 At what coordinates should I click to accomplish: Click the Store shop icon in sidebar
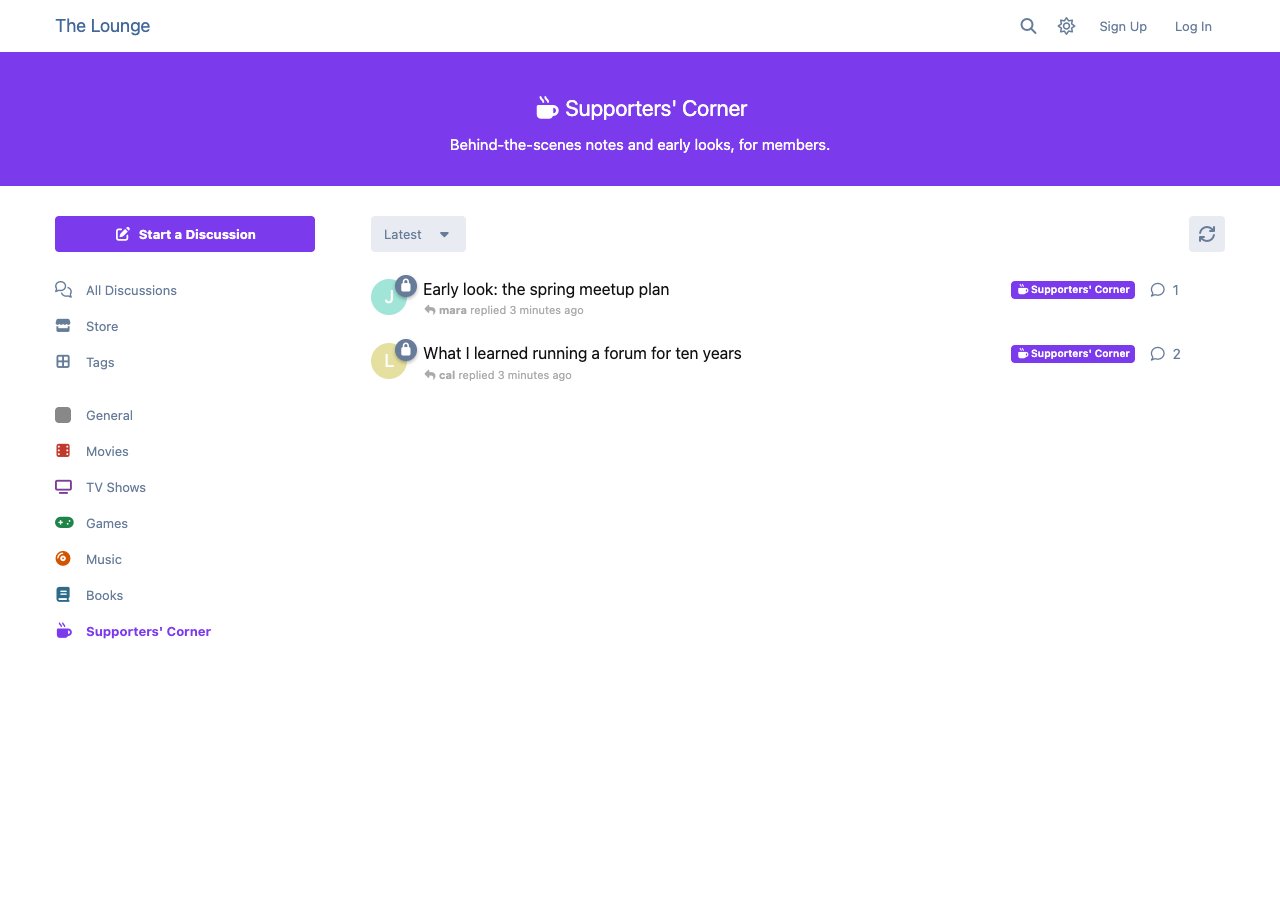[x=63, y=326]
